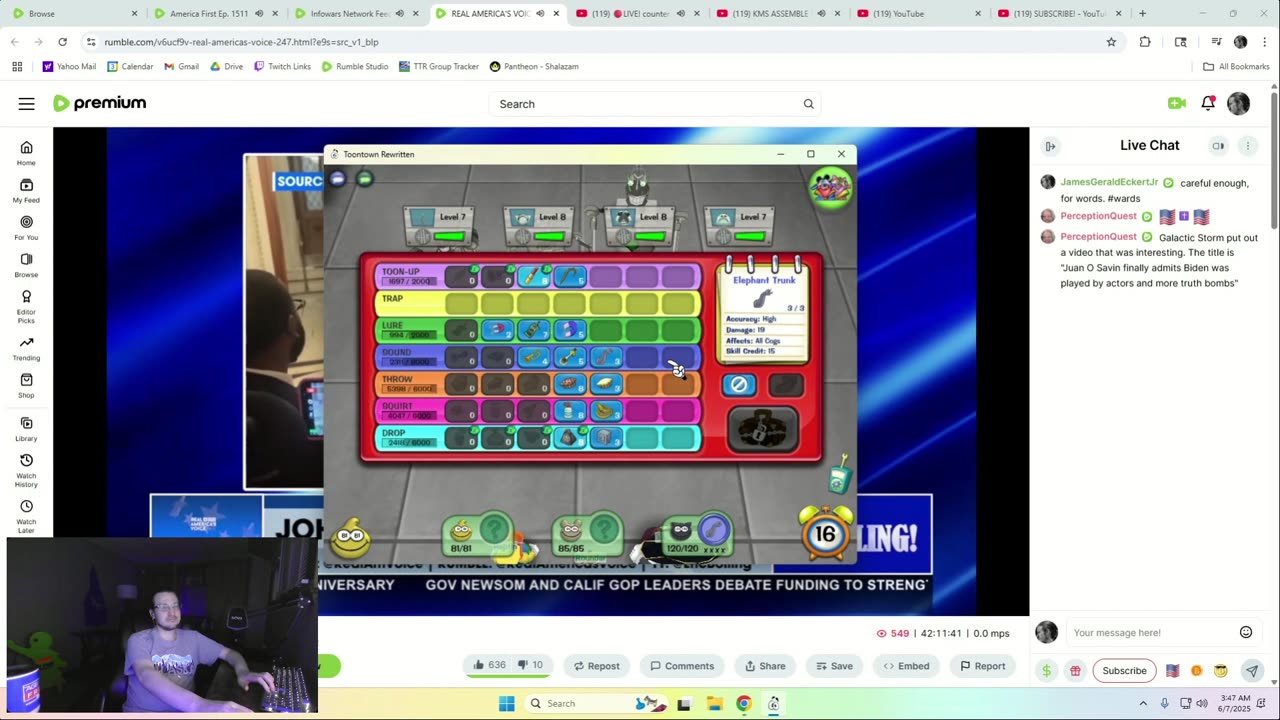Open the Rumble Studio bookmark

click(354, 66)
